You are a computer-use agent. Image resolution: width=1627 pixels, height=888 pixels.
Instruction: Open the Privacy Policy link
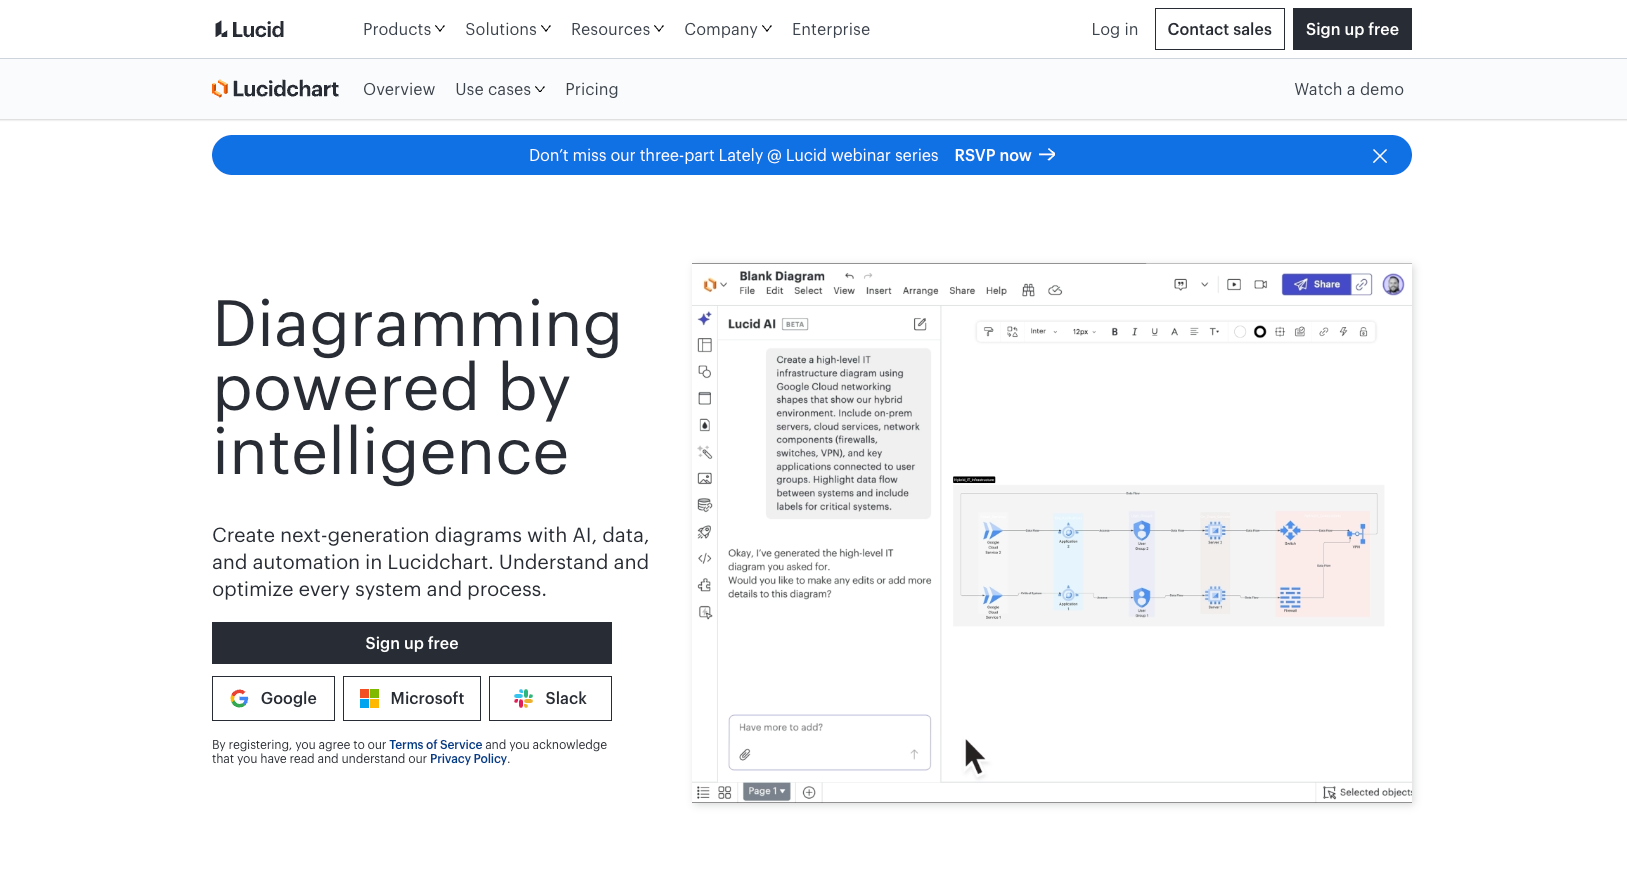(468, 759)
